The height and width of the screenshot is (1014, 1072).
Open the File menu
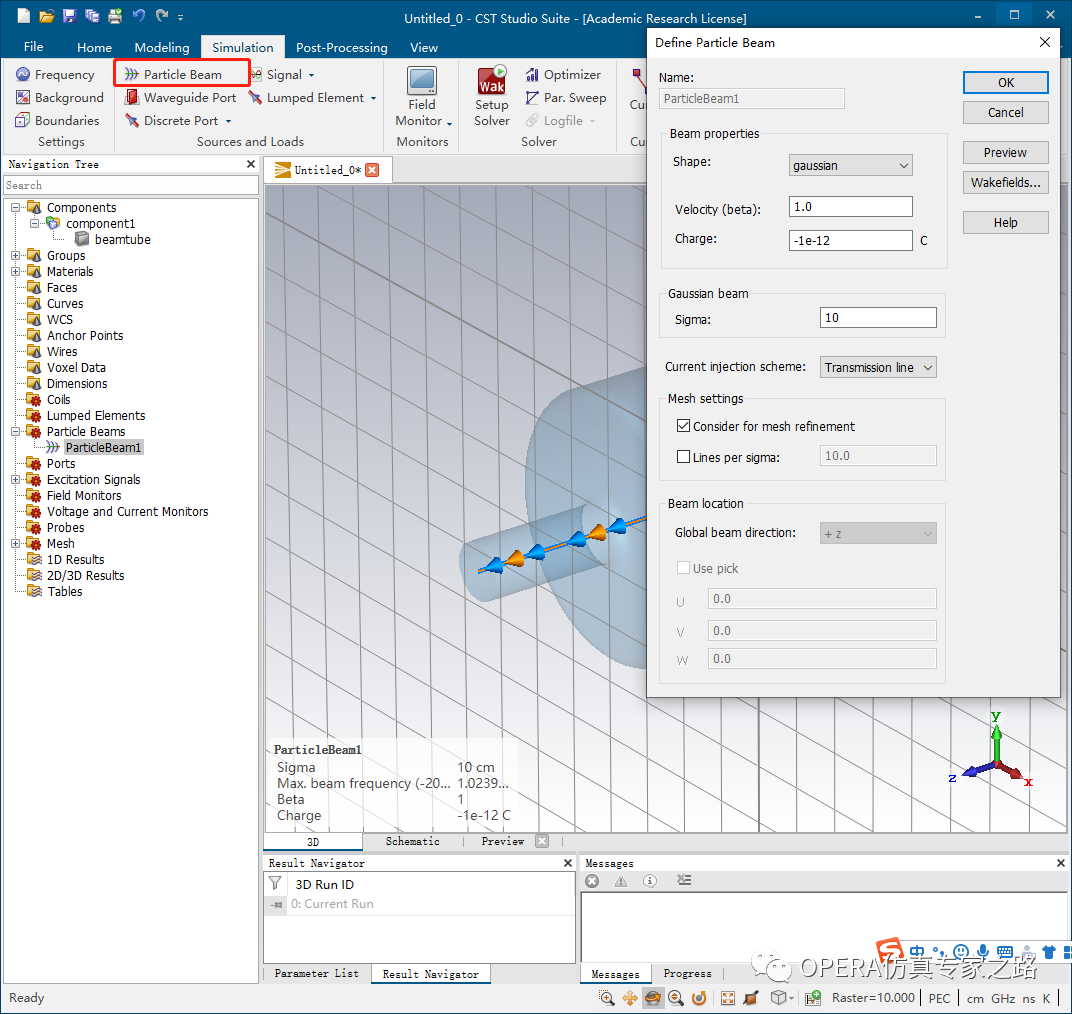coord(34,46)
